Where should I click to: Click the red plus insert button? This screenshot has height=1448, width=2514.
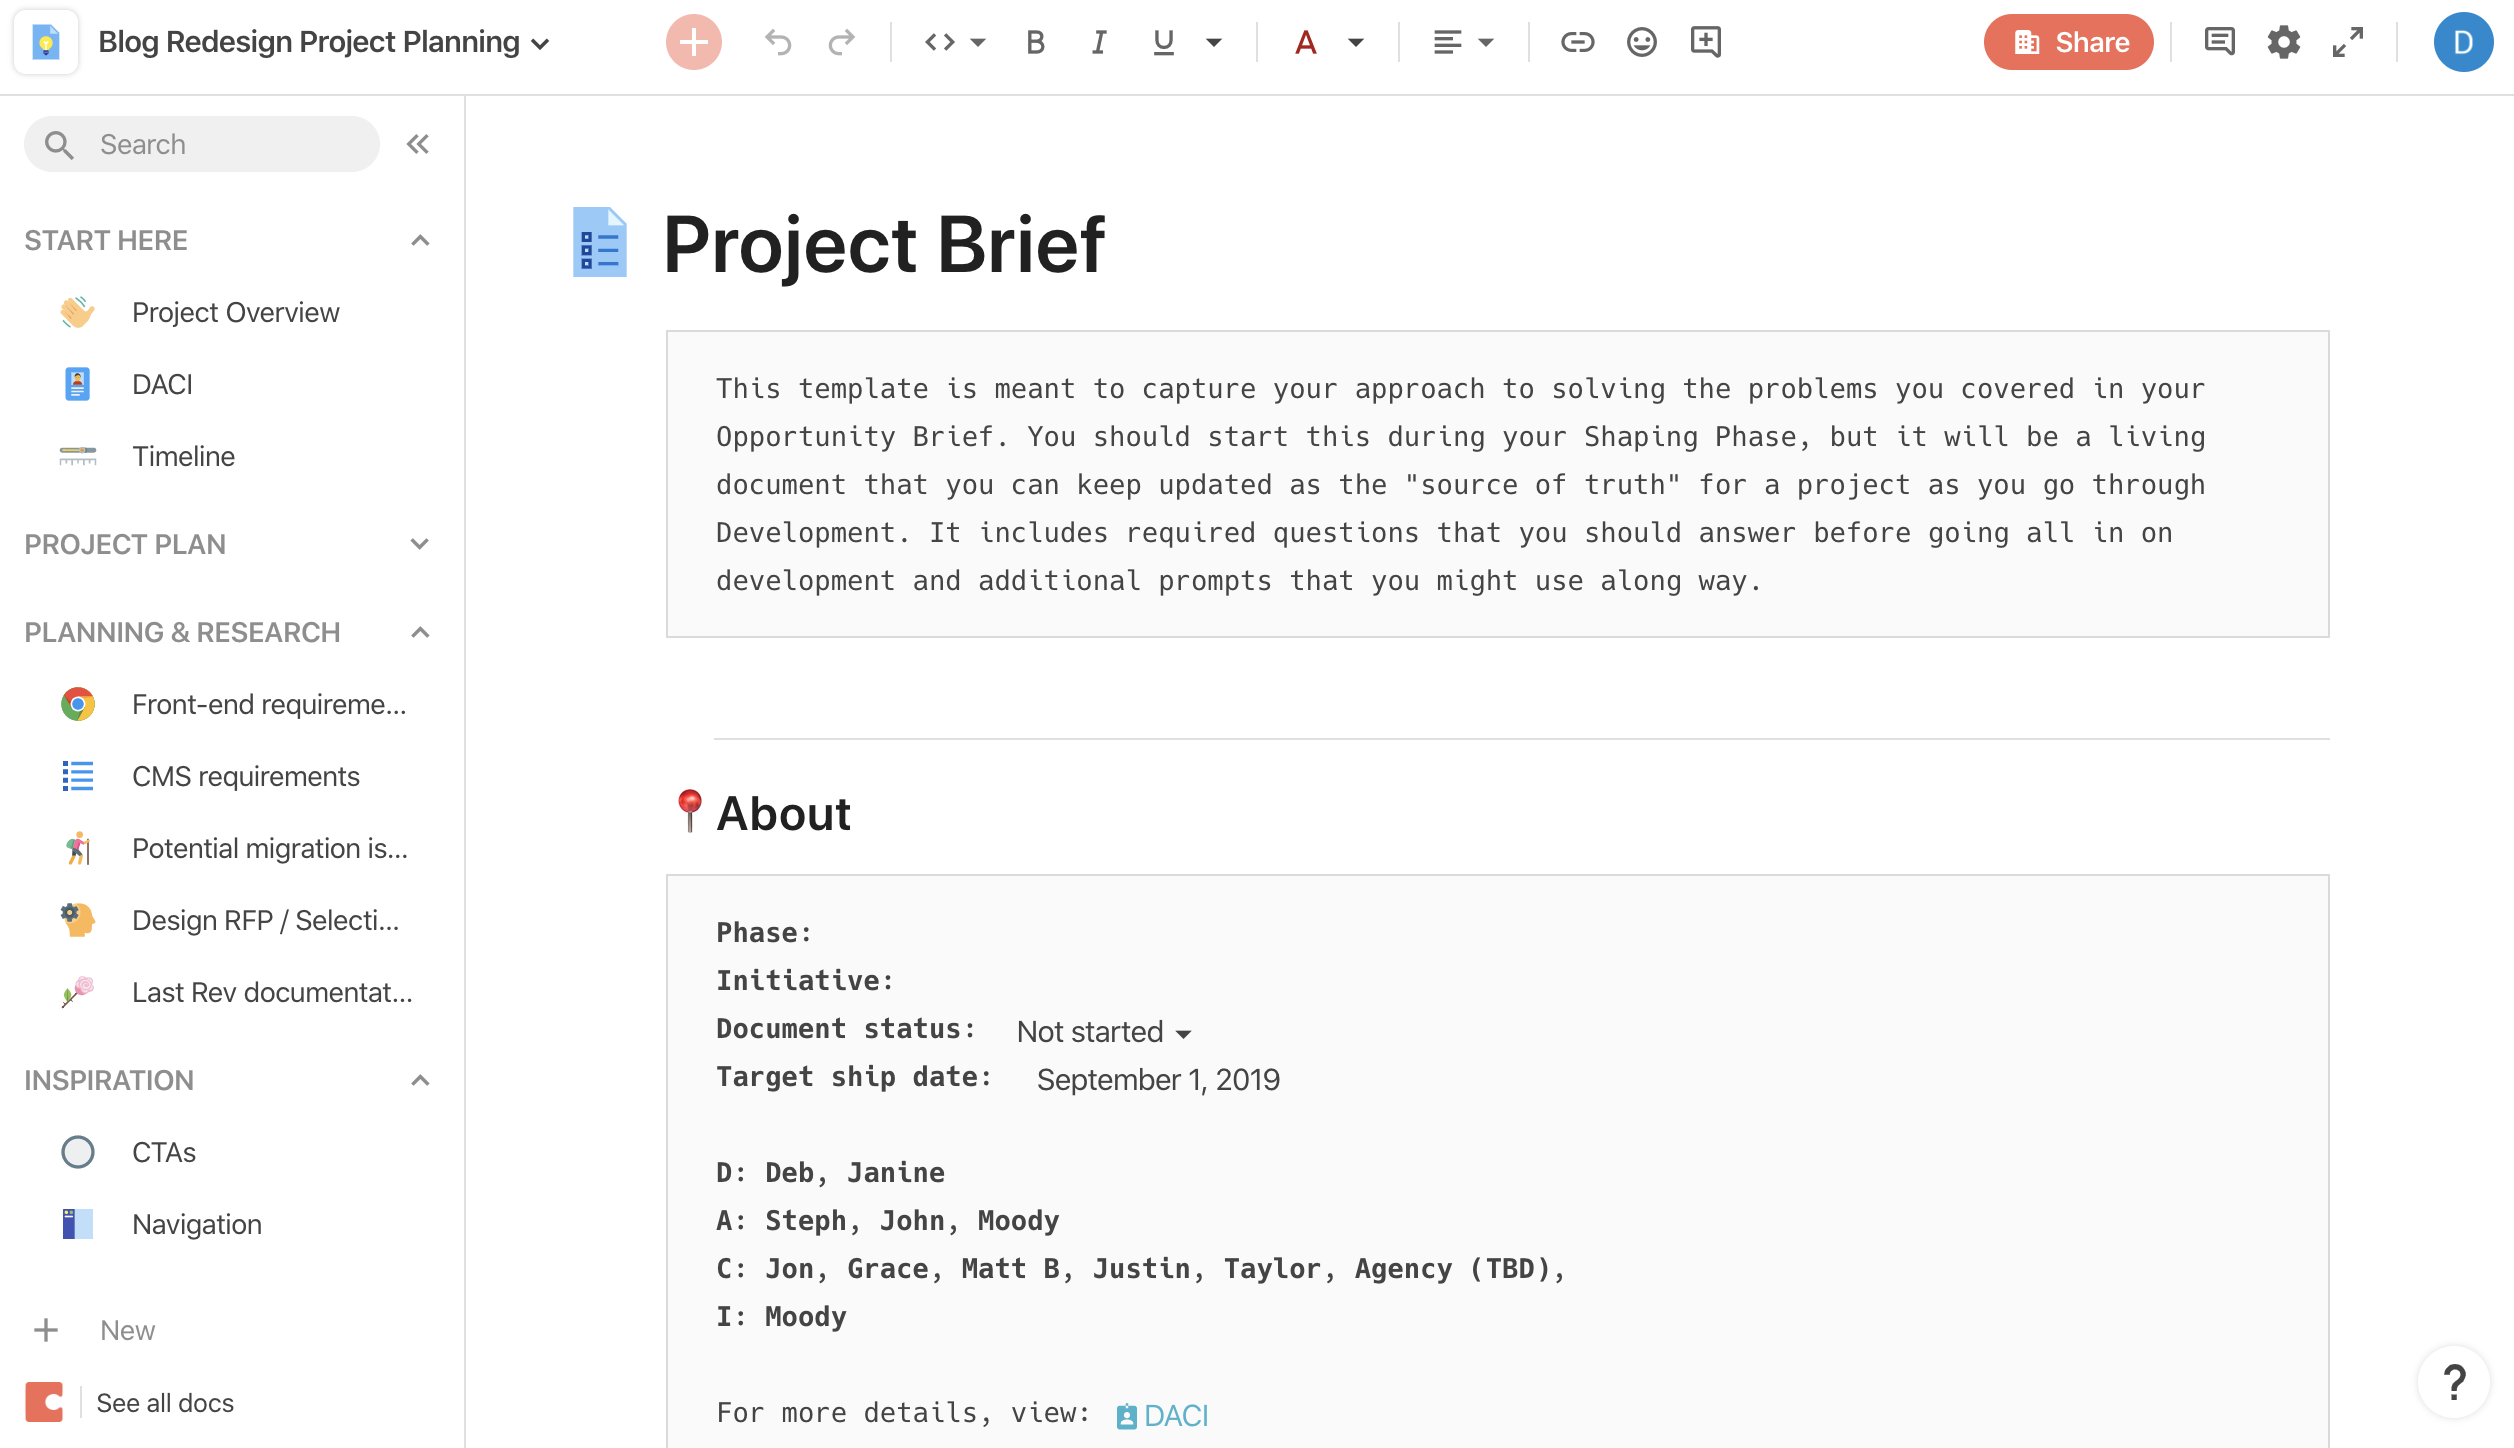click(x=693, y=42)
